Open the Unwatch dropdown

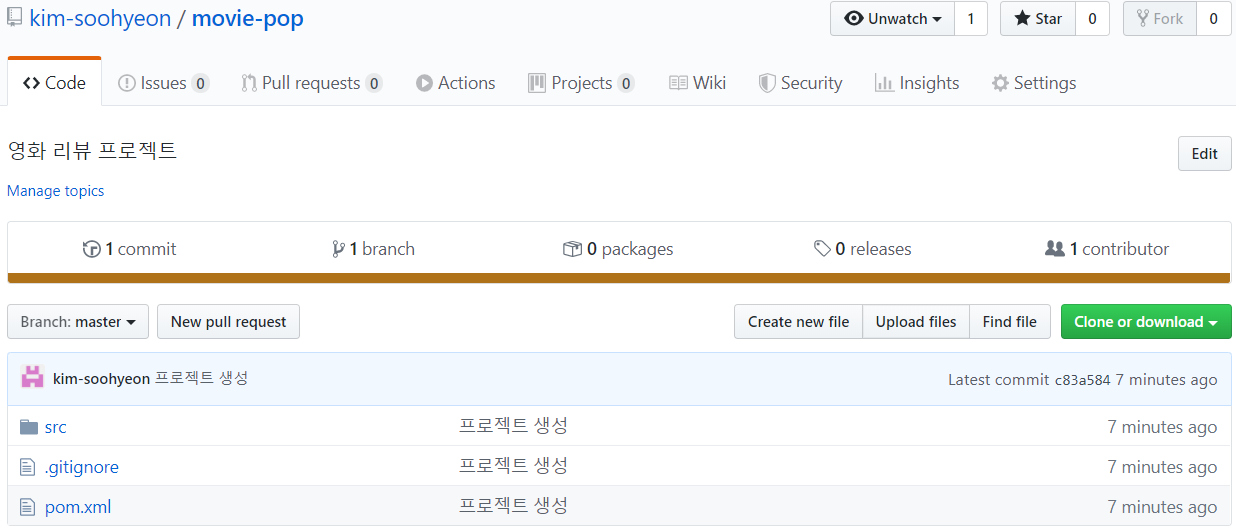tap(893, 19)
